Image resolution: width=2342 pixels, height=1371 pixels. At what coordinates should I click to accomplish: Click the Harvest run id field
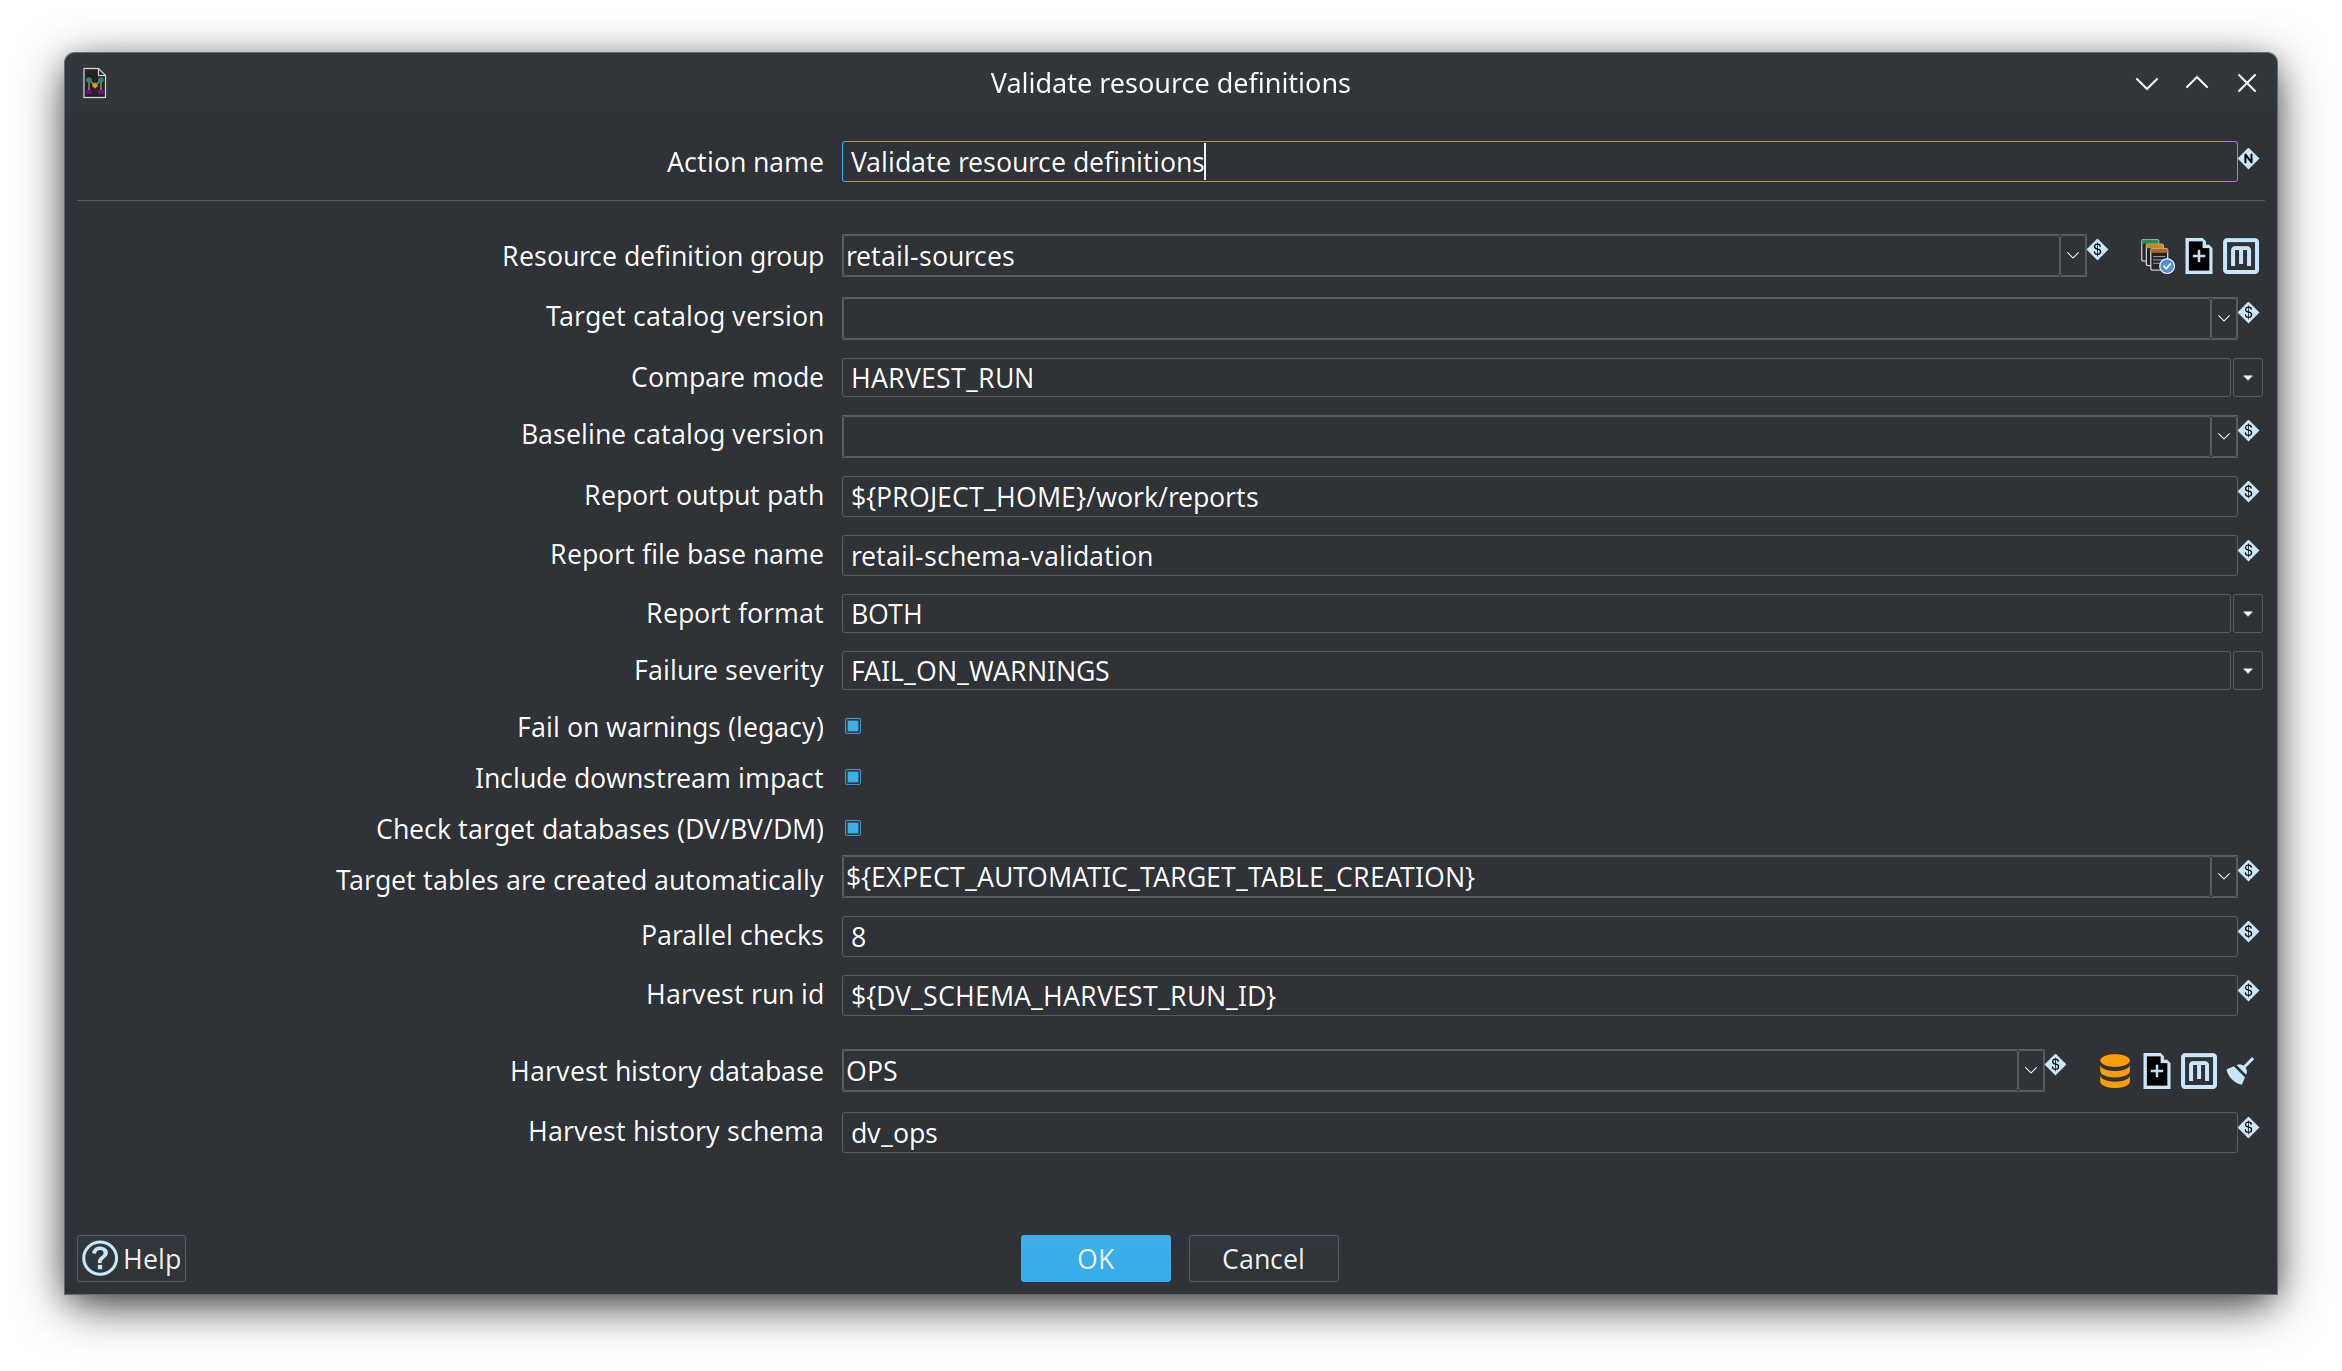[x=1539, y=996]
